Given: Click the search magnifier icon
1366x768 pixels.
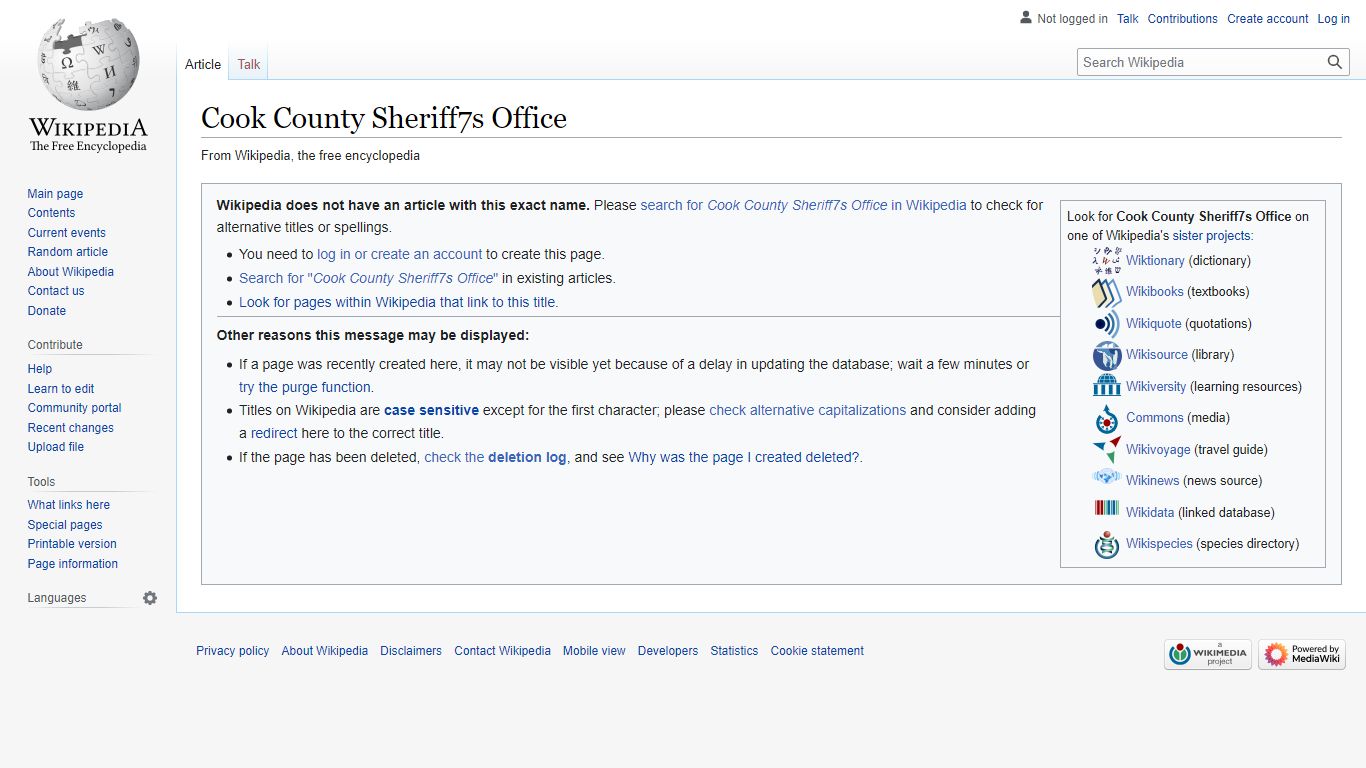Looking at the screenshot, I should click(1335, 62).
